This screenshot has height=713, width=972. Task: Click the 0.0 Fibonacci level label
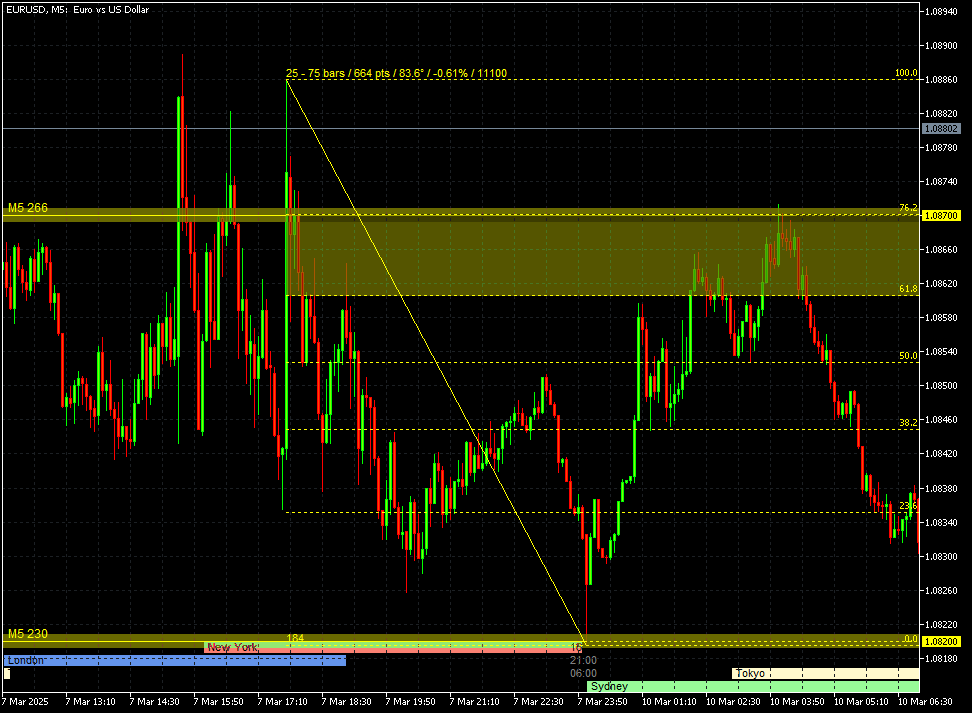click(x=910, y=639)
